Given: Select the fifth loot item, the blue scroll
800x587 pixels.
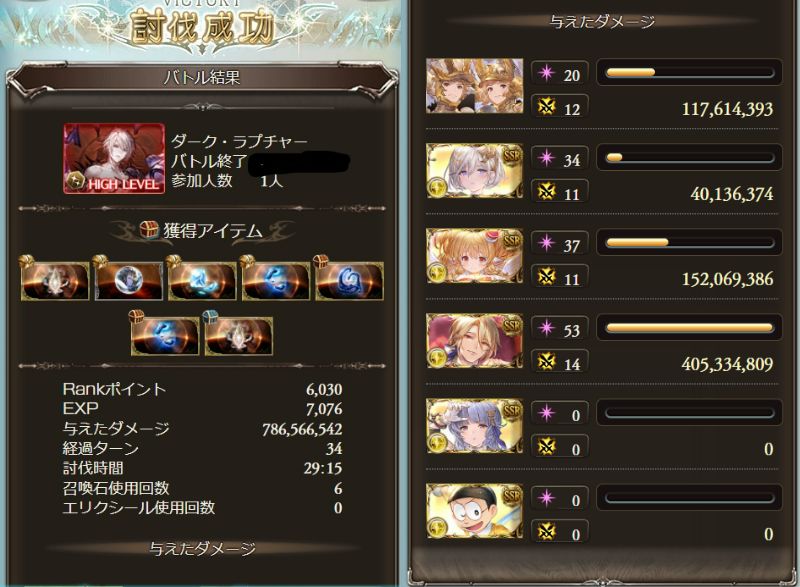Looking at the screenshot, I should tap(349, 280).
